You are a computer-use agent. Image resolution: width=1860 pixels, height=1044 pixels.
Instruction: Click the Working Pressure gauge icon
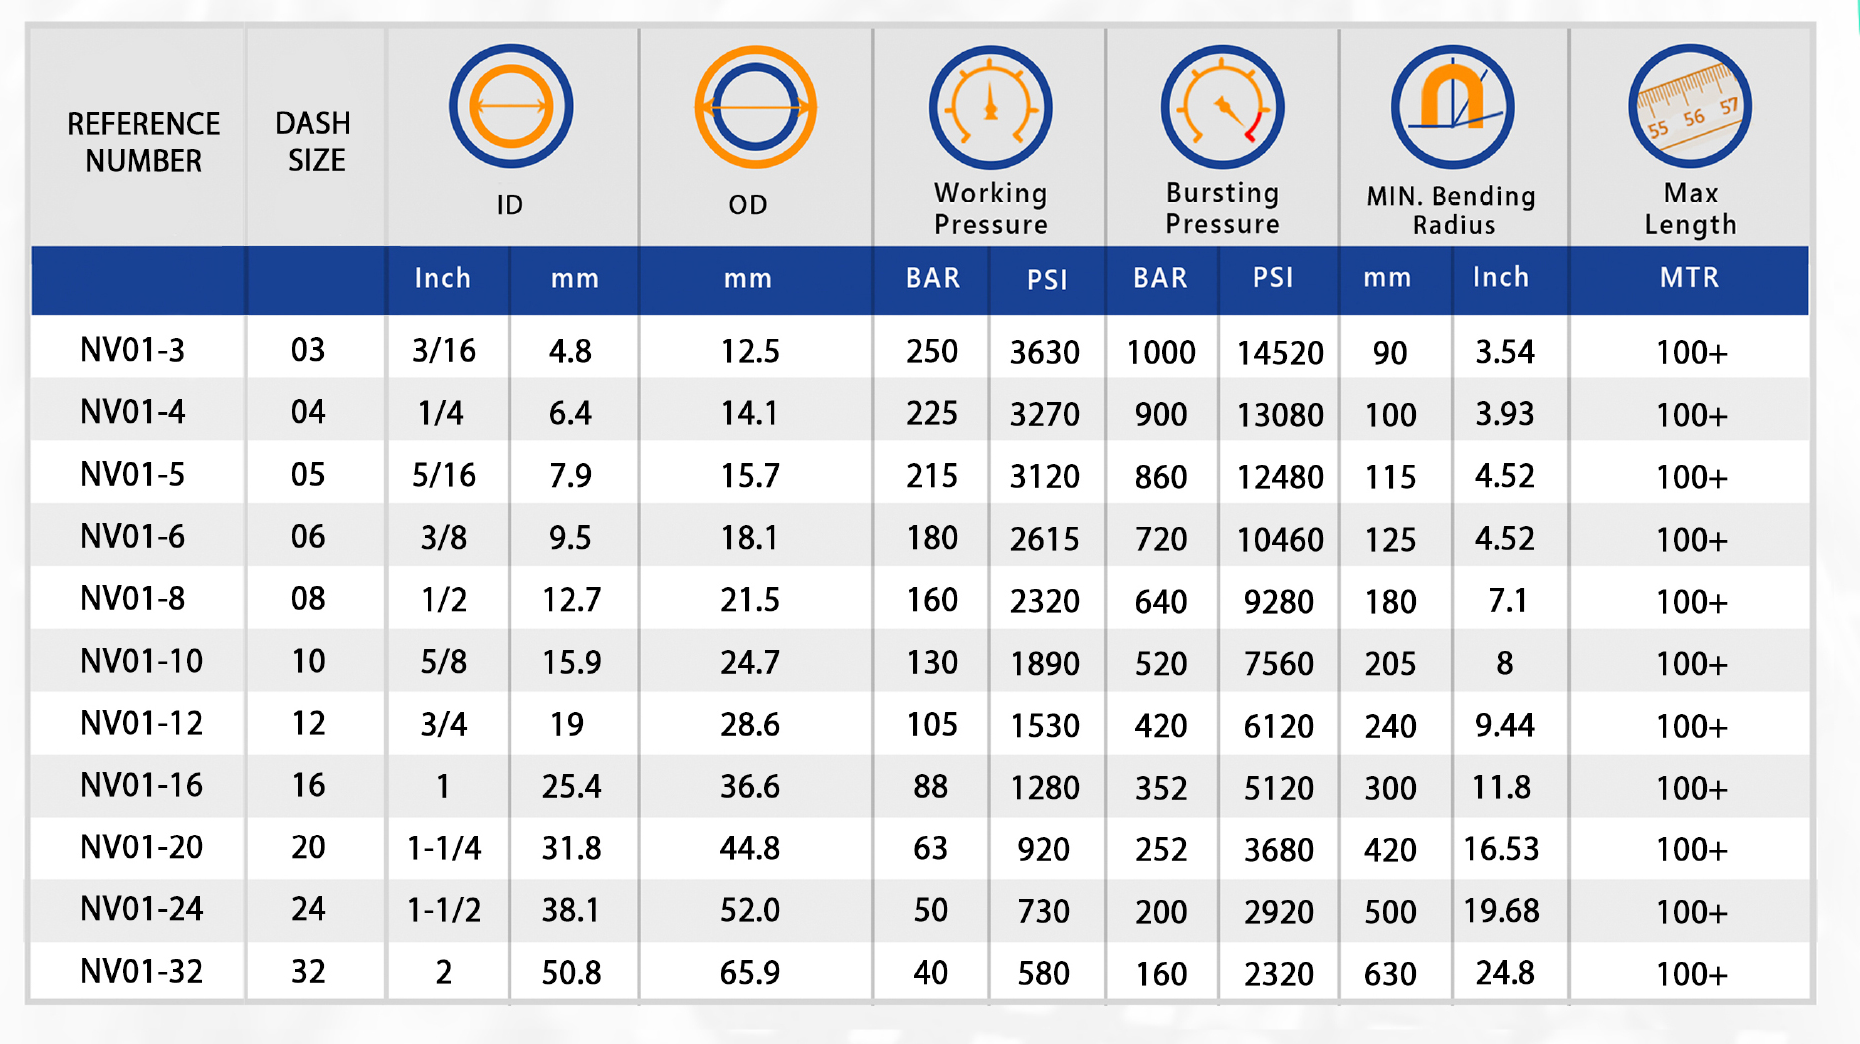point(990,107)
